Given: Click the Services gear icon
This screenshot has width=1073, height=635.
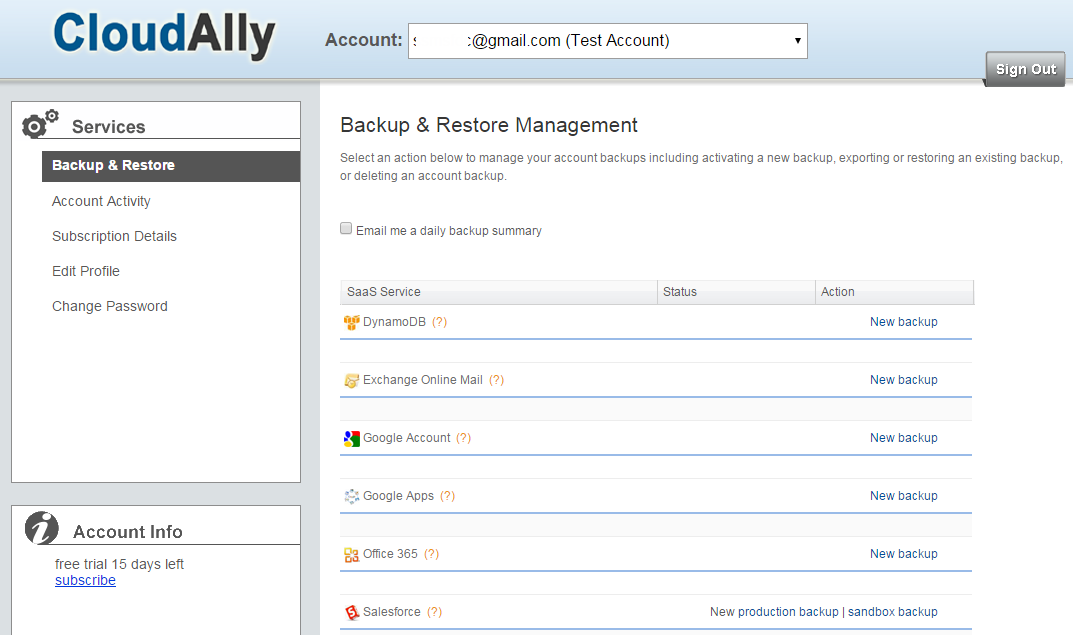Looking at the screenshot, I should (x=40, y=121).
